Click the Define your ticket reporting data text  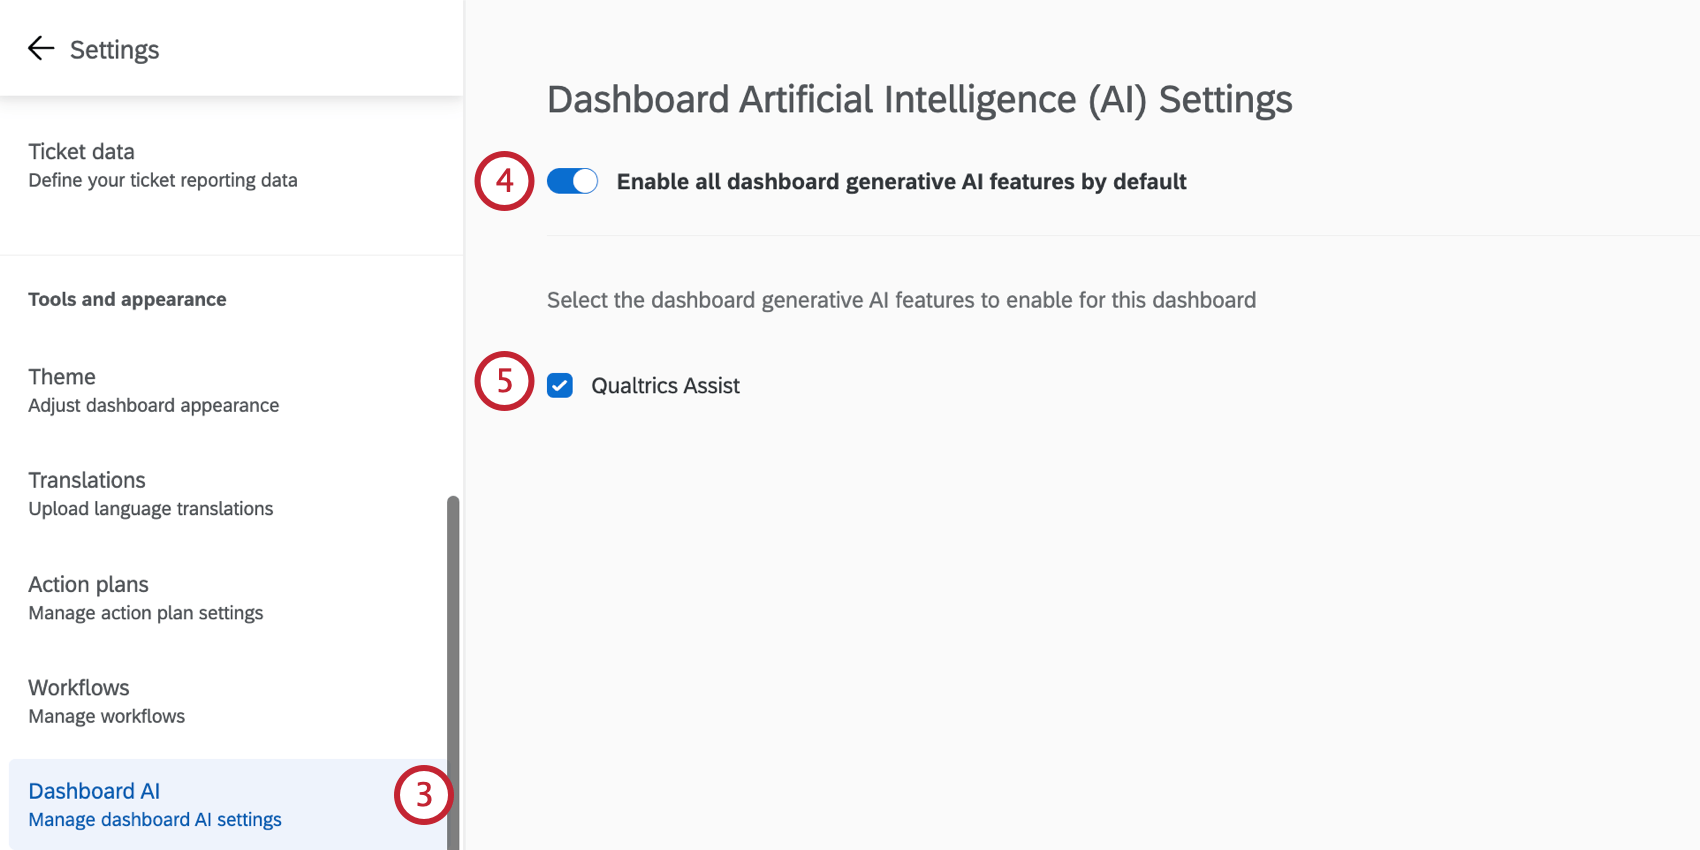pyautogui.click(x=163, y=180)
